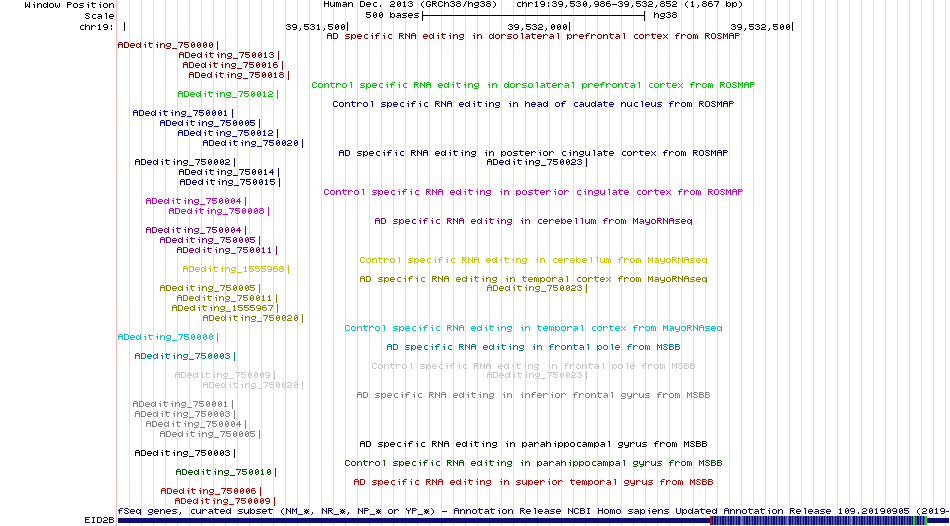The width and height of the screenshot is (950, 526).
Task: Click the 500 bases scale bar
Action: (533, 14)
